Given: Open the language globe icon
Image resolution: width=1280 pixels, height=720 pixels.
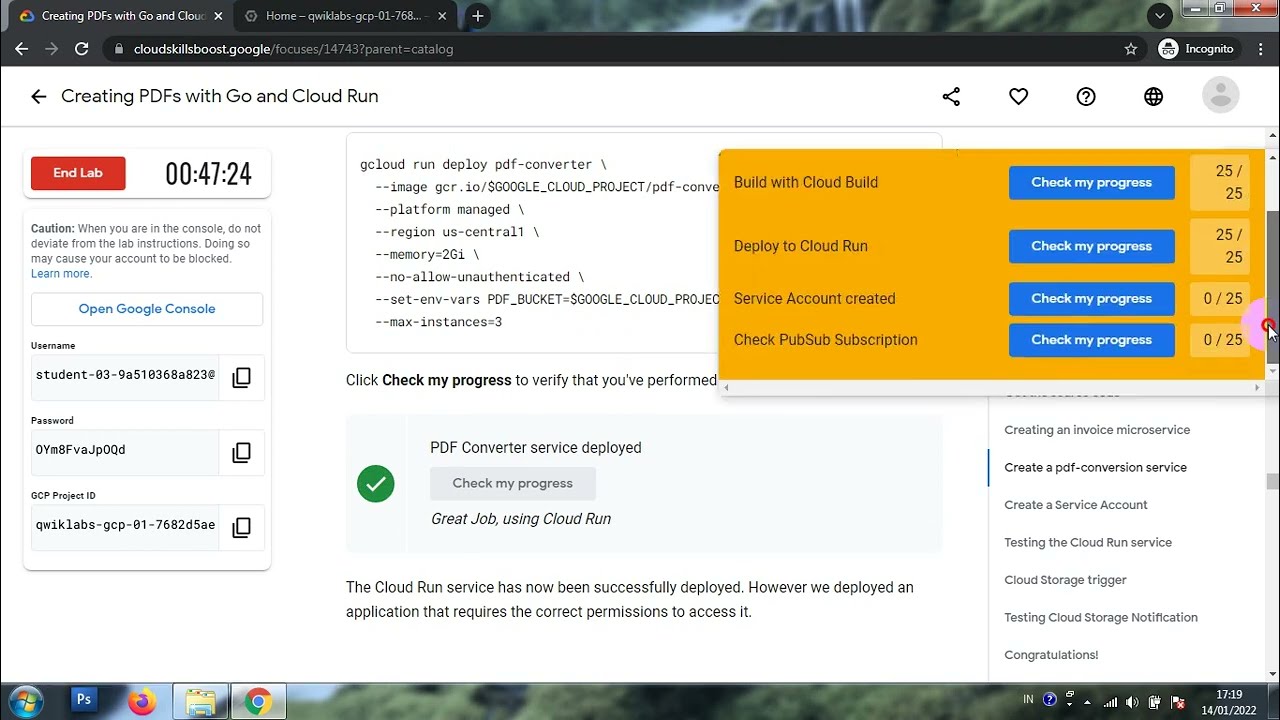Looking at the screenshot, I should point(1153,96).
